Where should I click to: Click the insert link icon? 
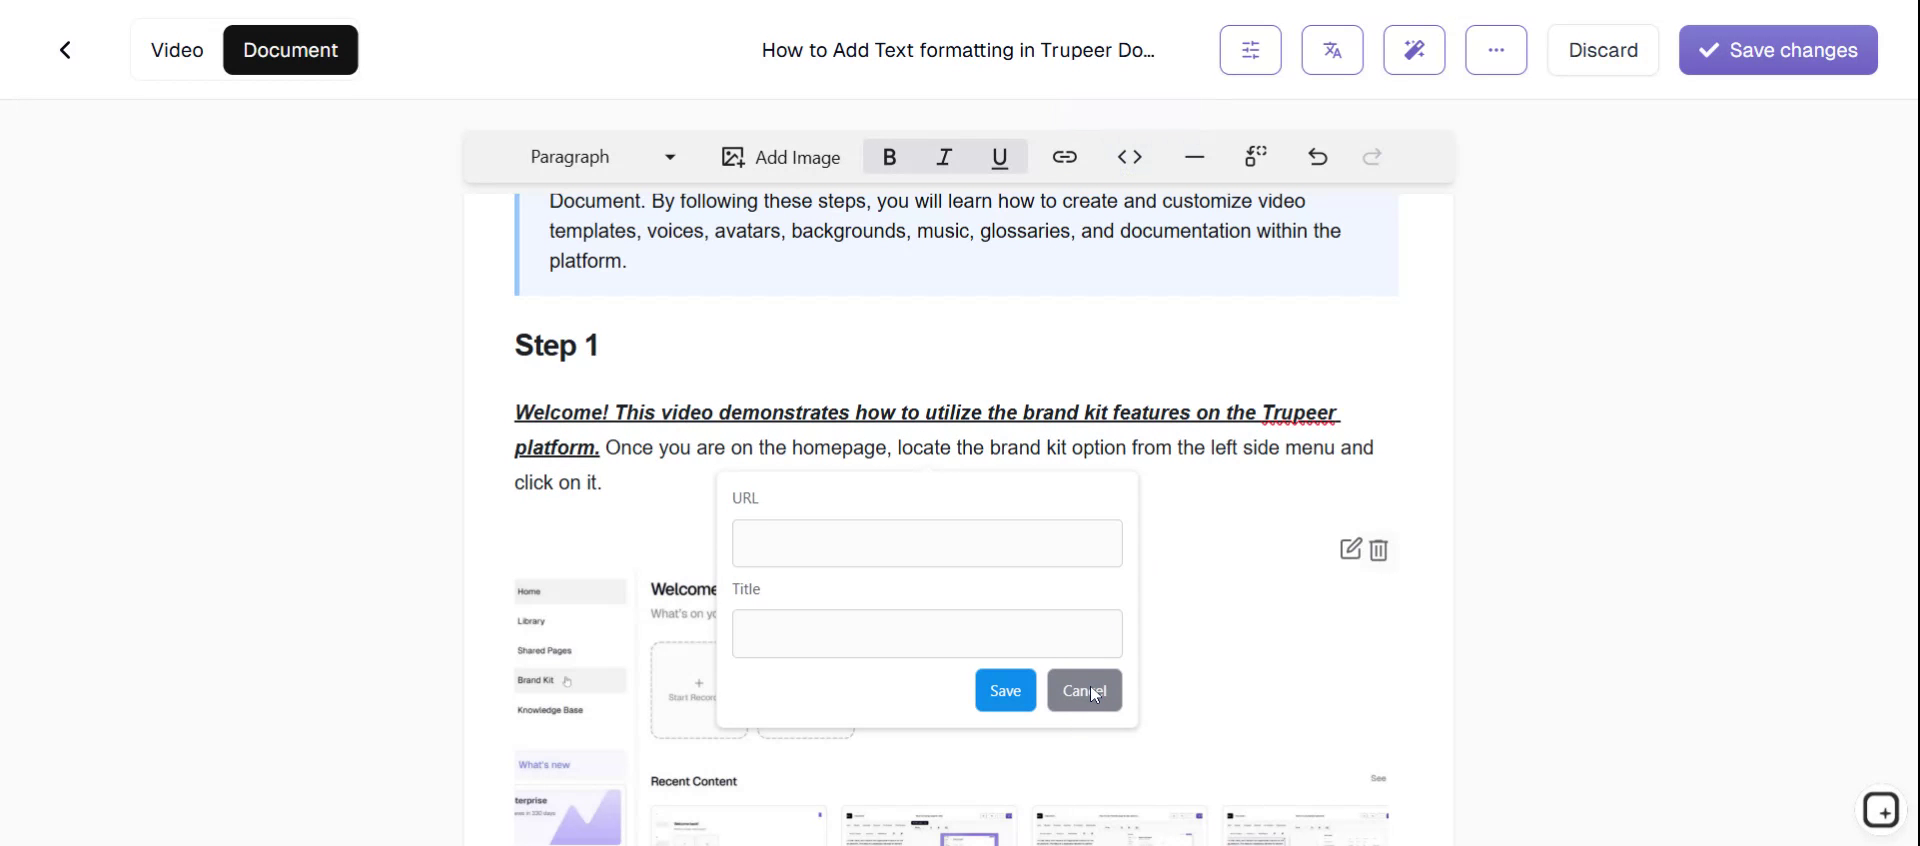pyautogui.click(x=1064, y=157)
